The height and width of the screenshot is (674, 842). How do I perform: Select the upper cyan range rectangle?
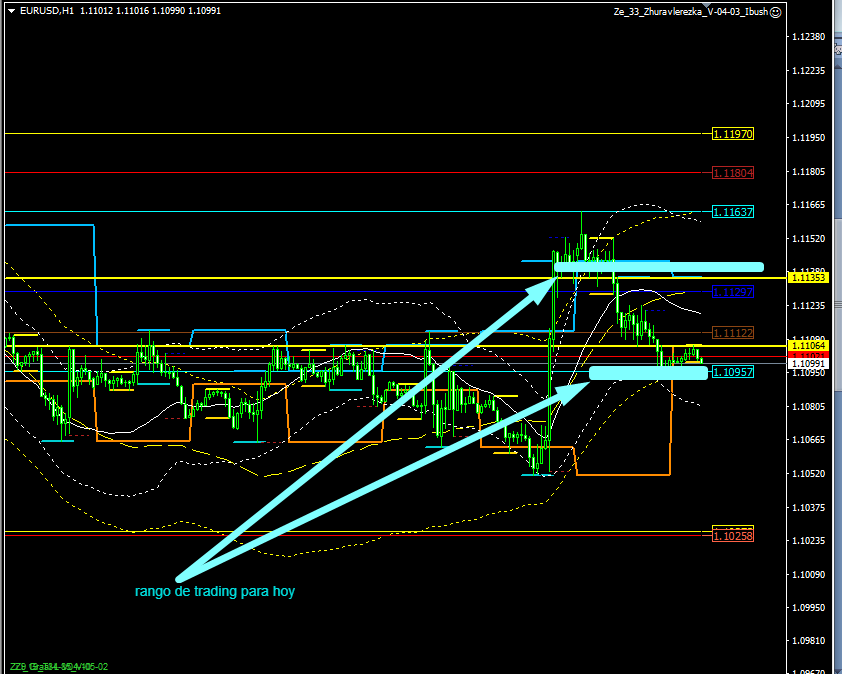pos(659,267)
